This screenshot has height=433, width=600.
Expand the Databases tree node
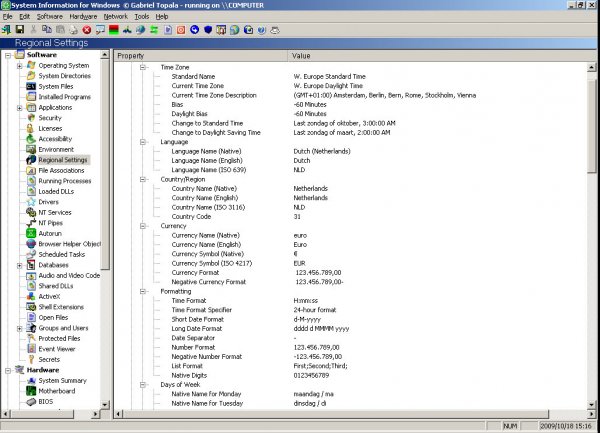click(x=20, y=265)
